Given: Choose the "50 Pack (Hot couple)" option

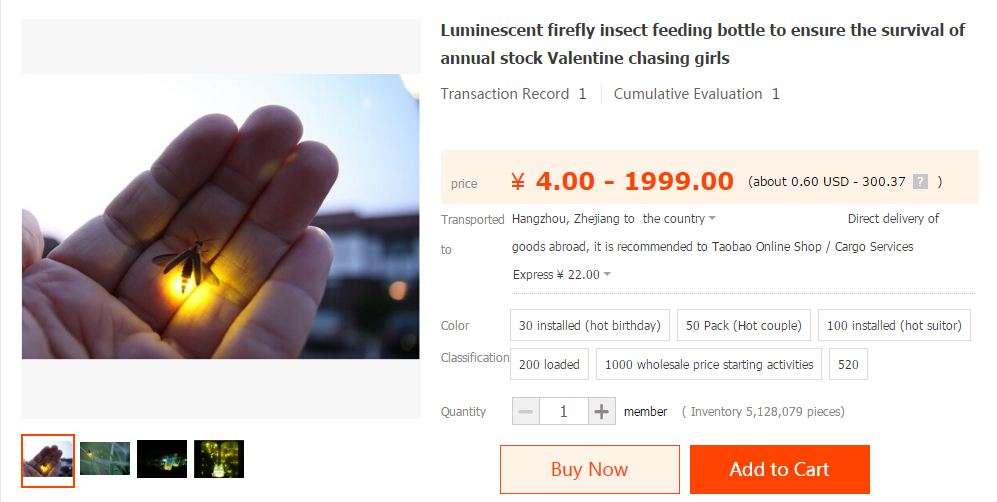Looking at the screenshot, I should (744, 325).
